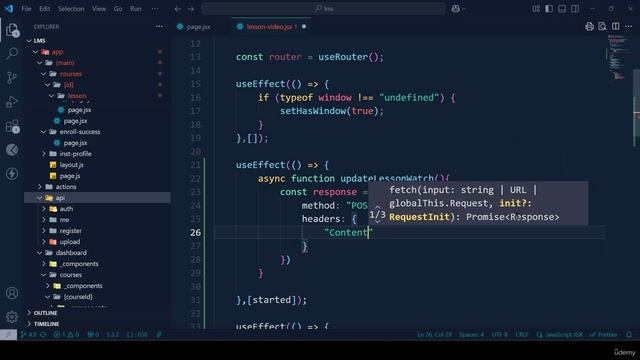This screenshot has width=640, height=360.
Task: Collapse the [id] folder
Action: 48,85
